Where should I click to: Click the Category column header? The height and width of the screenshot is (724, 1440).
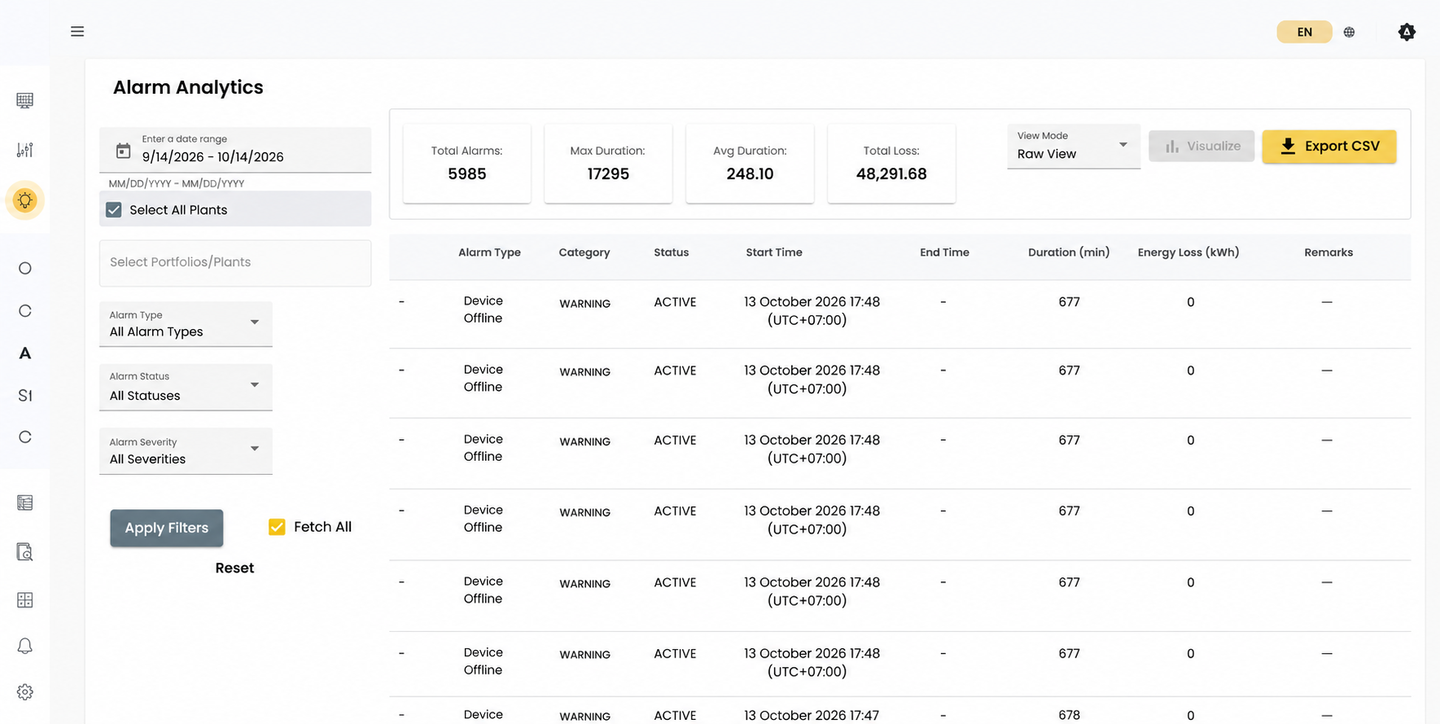pyautogui.click(x=584, y=253)
